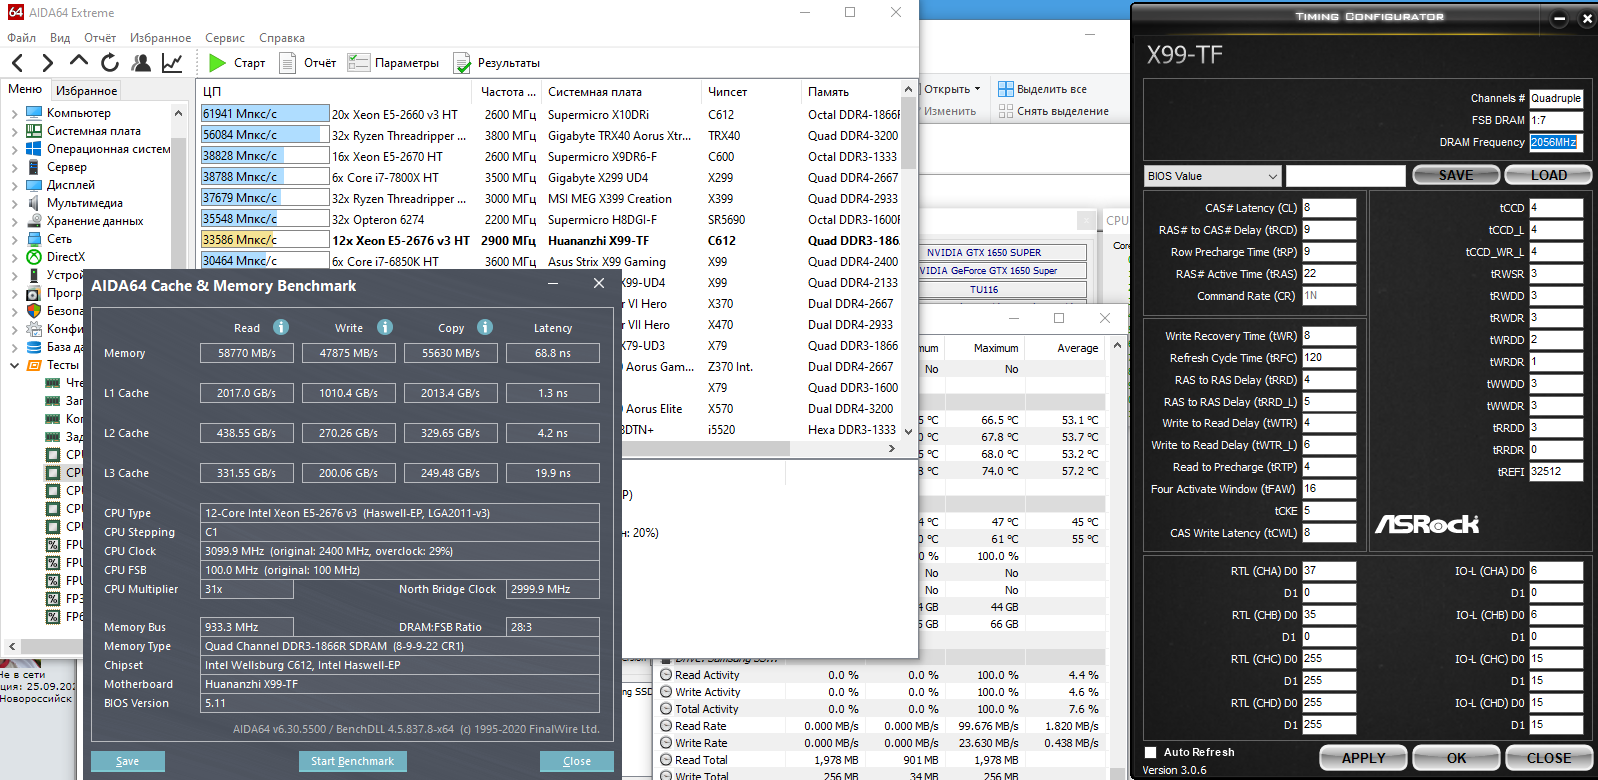Open Параметры in the AIDA64 toolbar

tap(393, 63)
